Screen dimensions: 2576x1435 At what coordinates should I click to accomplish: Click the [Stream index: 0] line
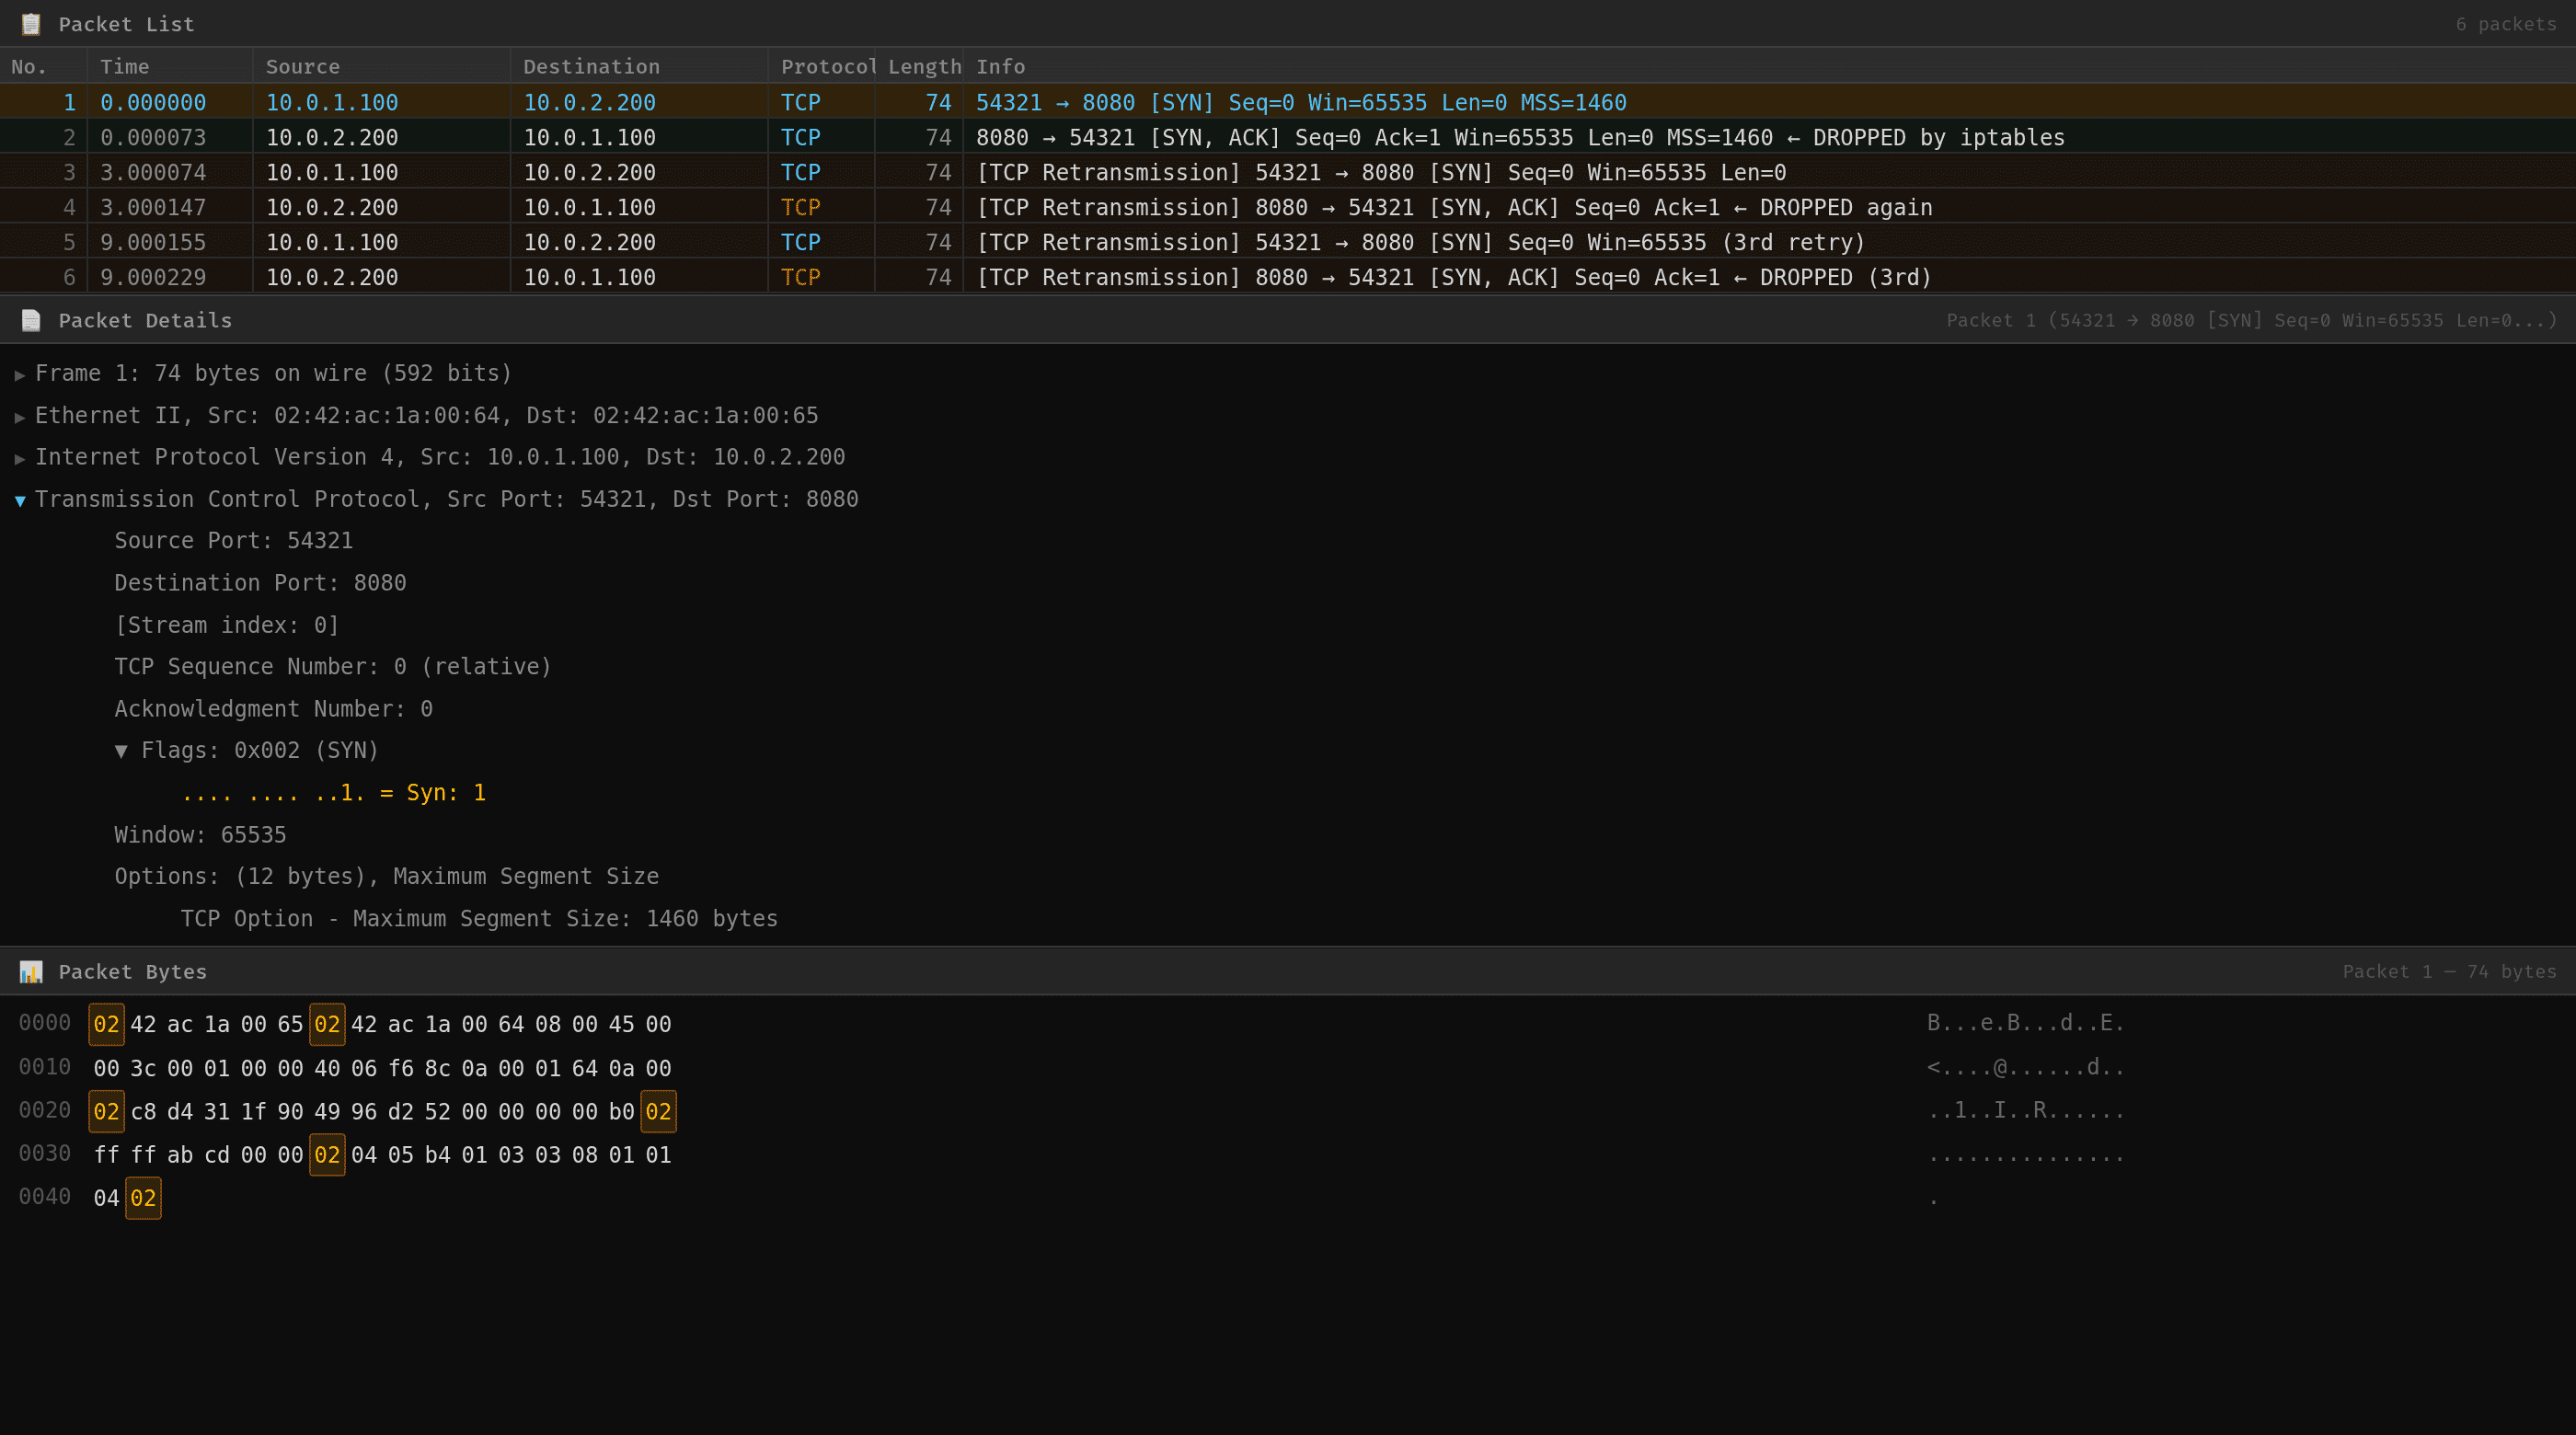[227, 624]
